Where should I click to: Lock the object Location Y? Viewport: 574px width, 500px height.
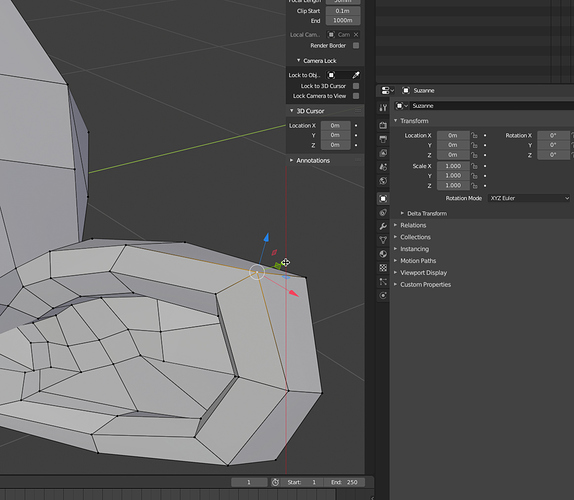click(474, 145)
